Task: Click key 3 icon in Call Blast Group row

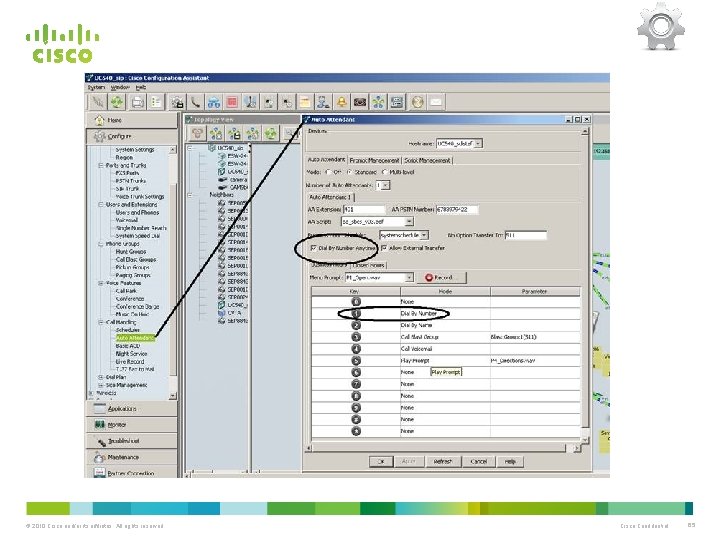Action: click(356, 337)
